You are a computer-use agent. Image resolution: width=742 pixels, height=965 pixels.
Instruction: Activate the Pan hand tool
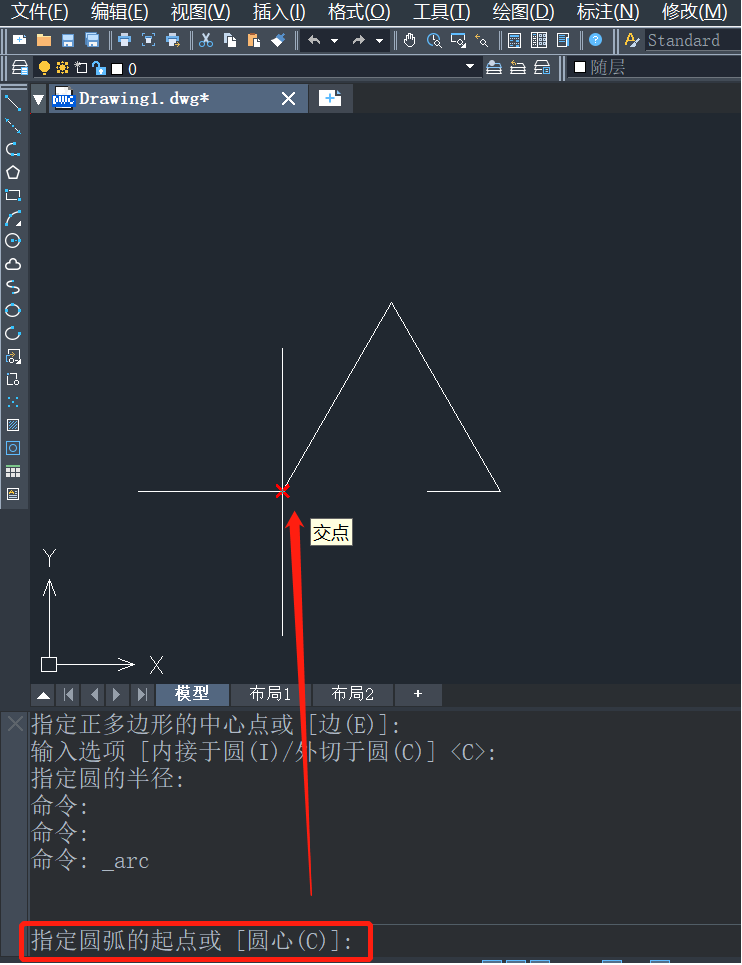tap(410, 41)
